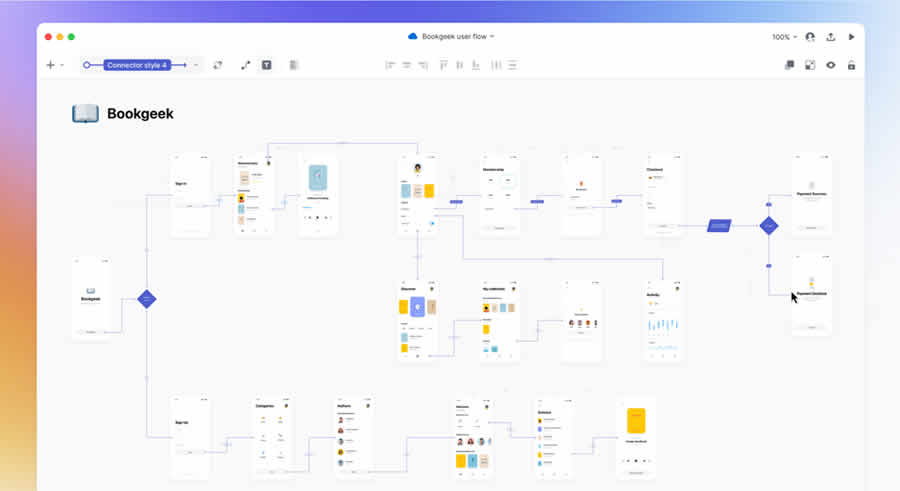This screenshot has height=491, width=900.
Task: Click the distribute horizontally icon
Action: click(496, 65)
